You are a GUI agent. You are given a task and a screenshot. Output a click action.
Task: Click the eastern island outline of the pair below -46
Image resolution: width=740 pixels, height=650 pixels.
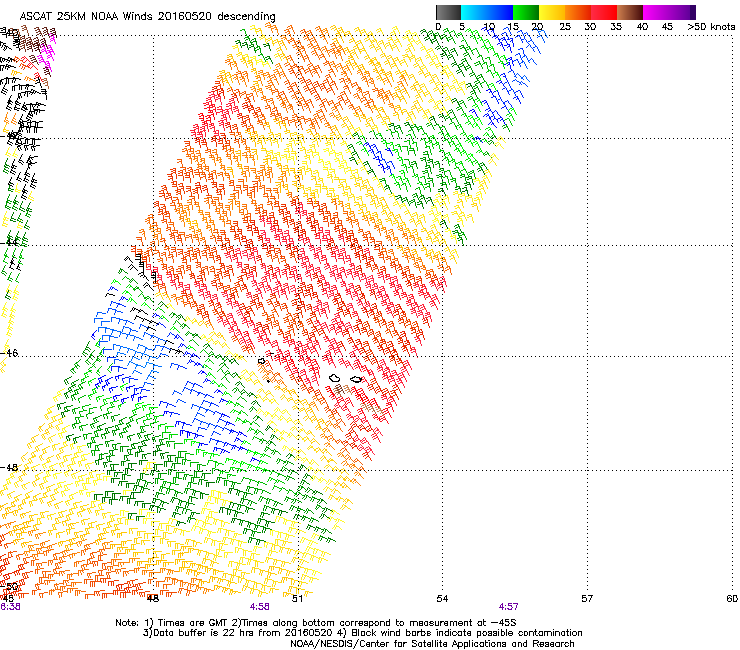coord(356,379)
